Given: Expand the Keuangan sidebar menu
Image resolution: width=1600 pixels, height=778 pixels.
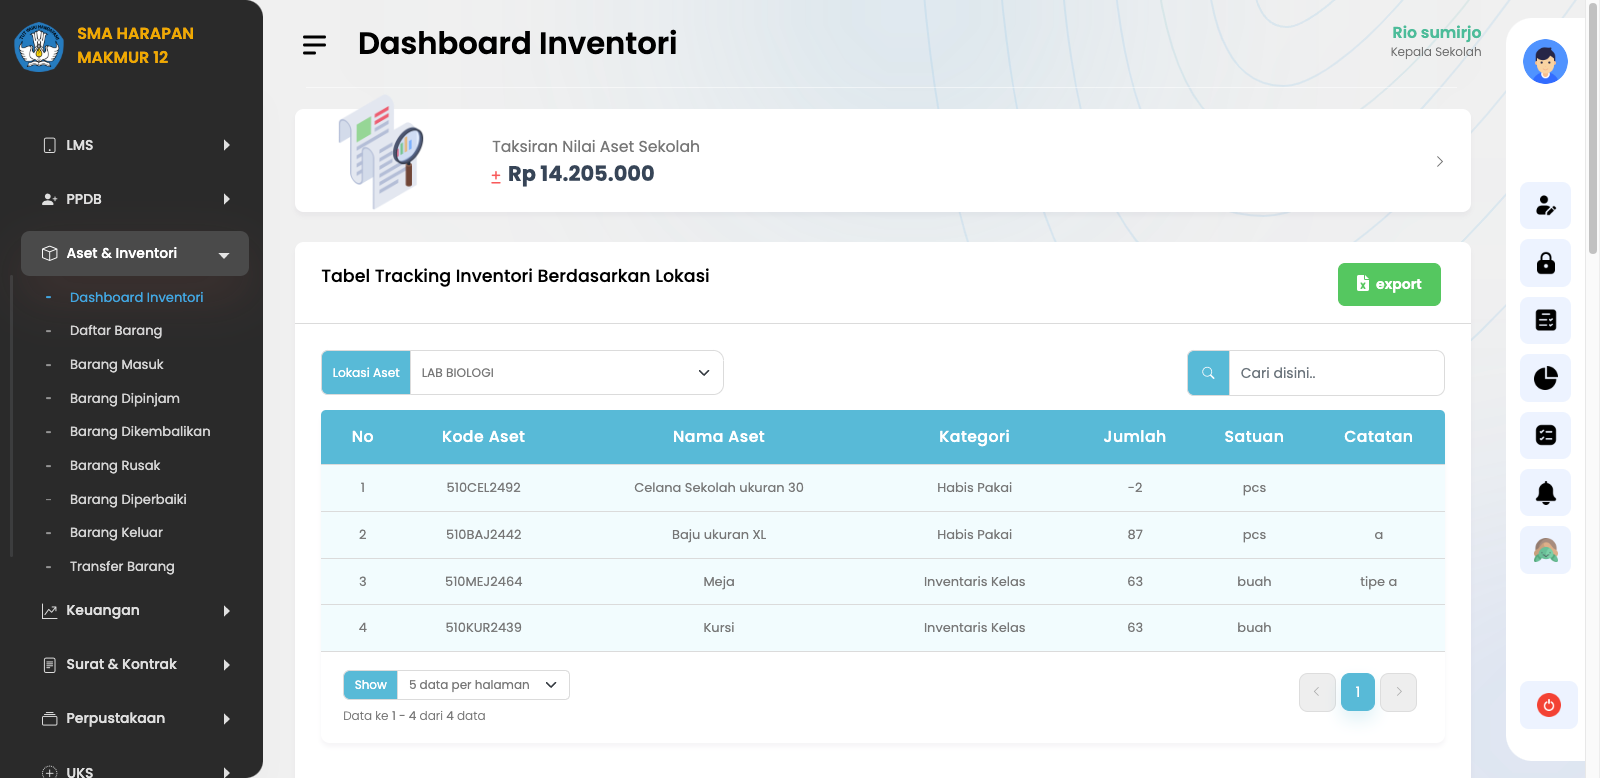Looking at the screenshot, I should [x=135, y=611].
